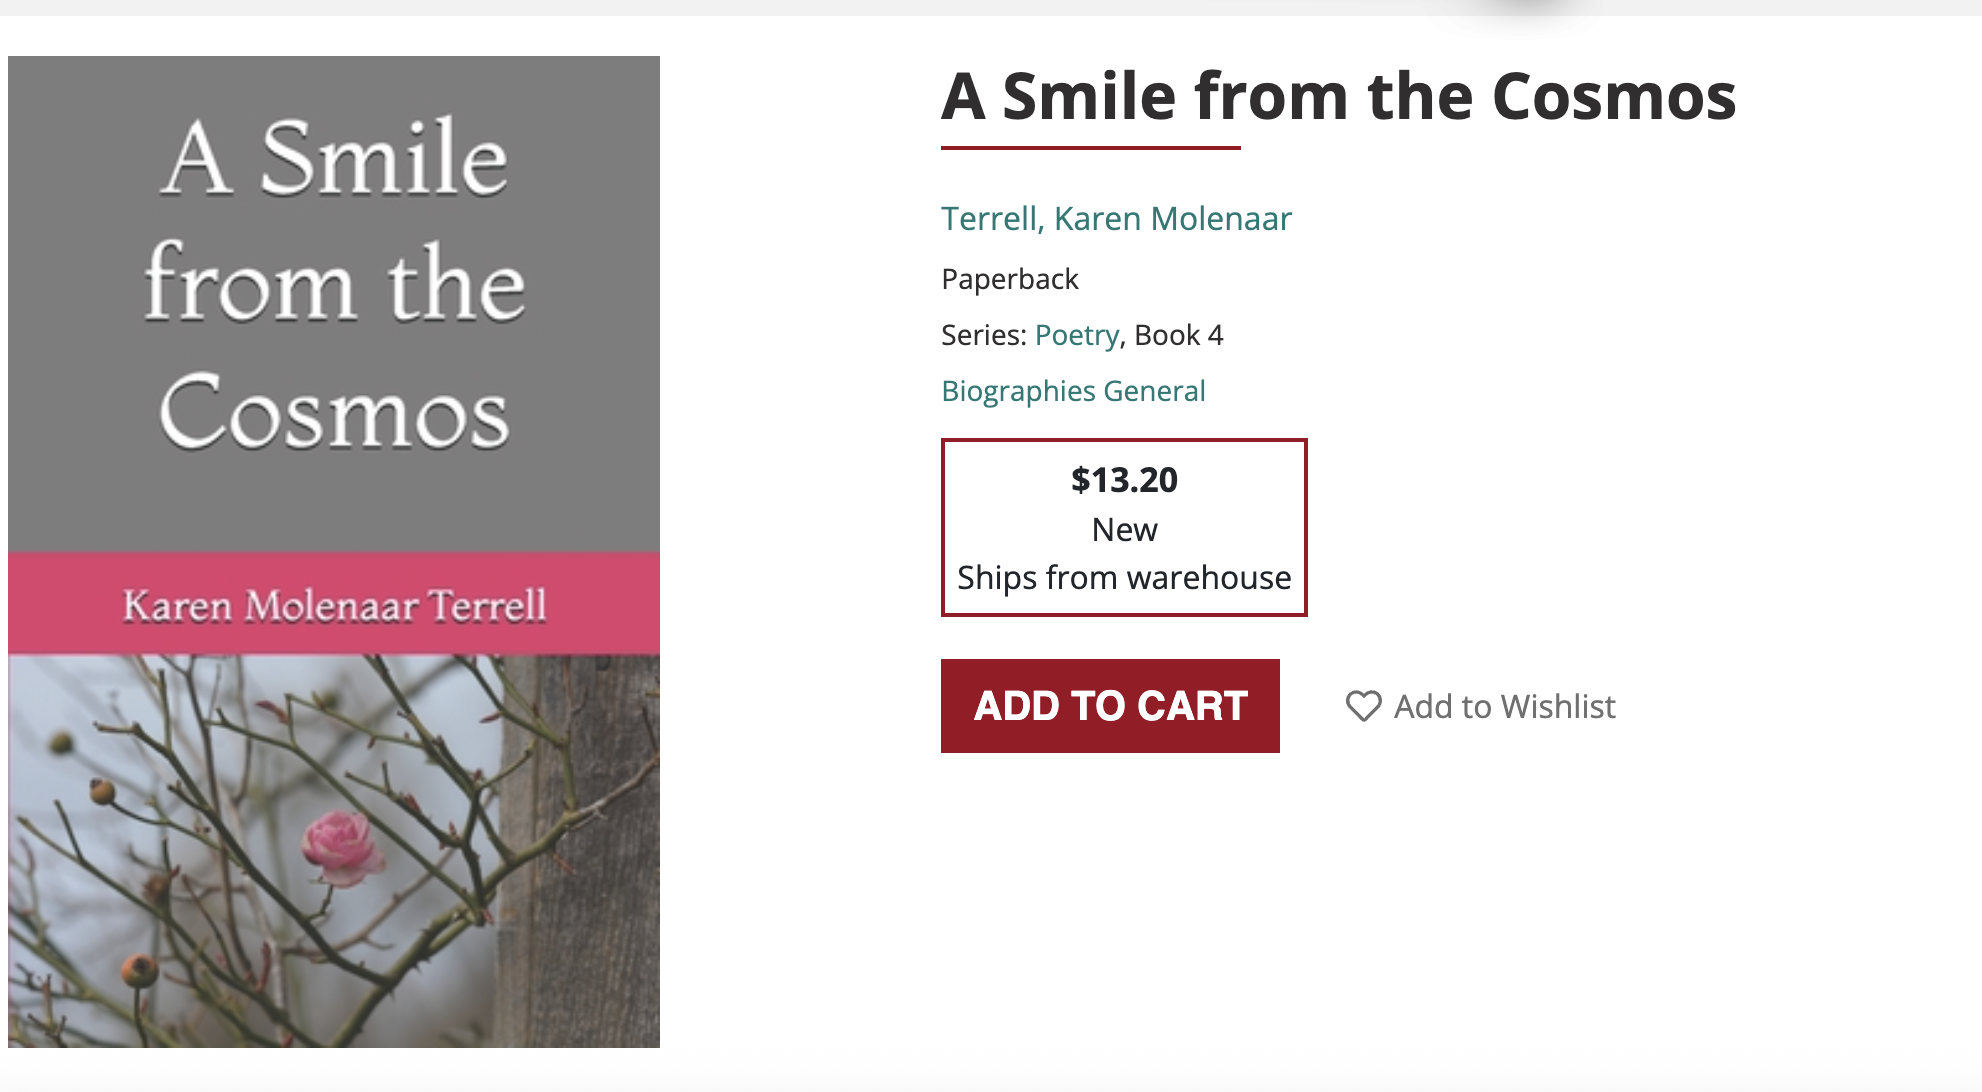The image size is (1982, 1092).
Task: Click the pink rose on the book cover
Action: click(x=341, y=846)
